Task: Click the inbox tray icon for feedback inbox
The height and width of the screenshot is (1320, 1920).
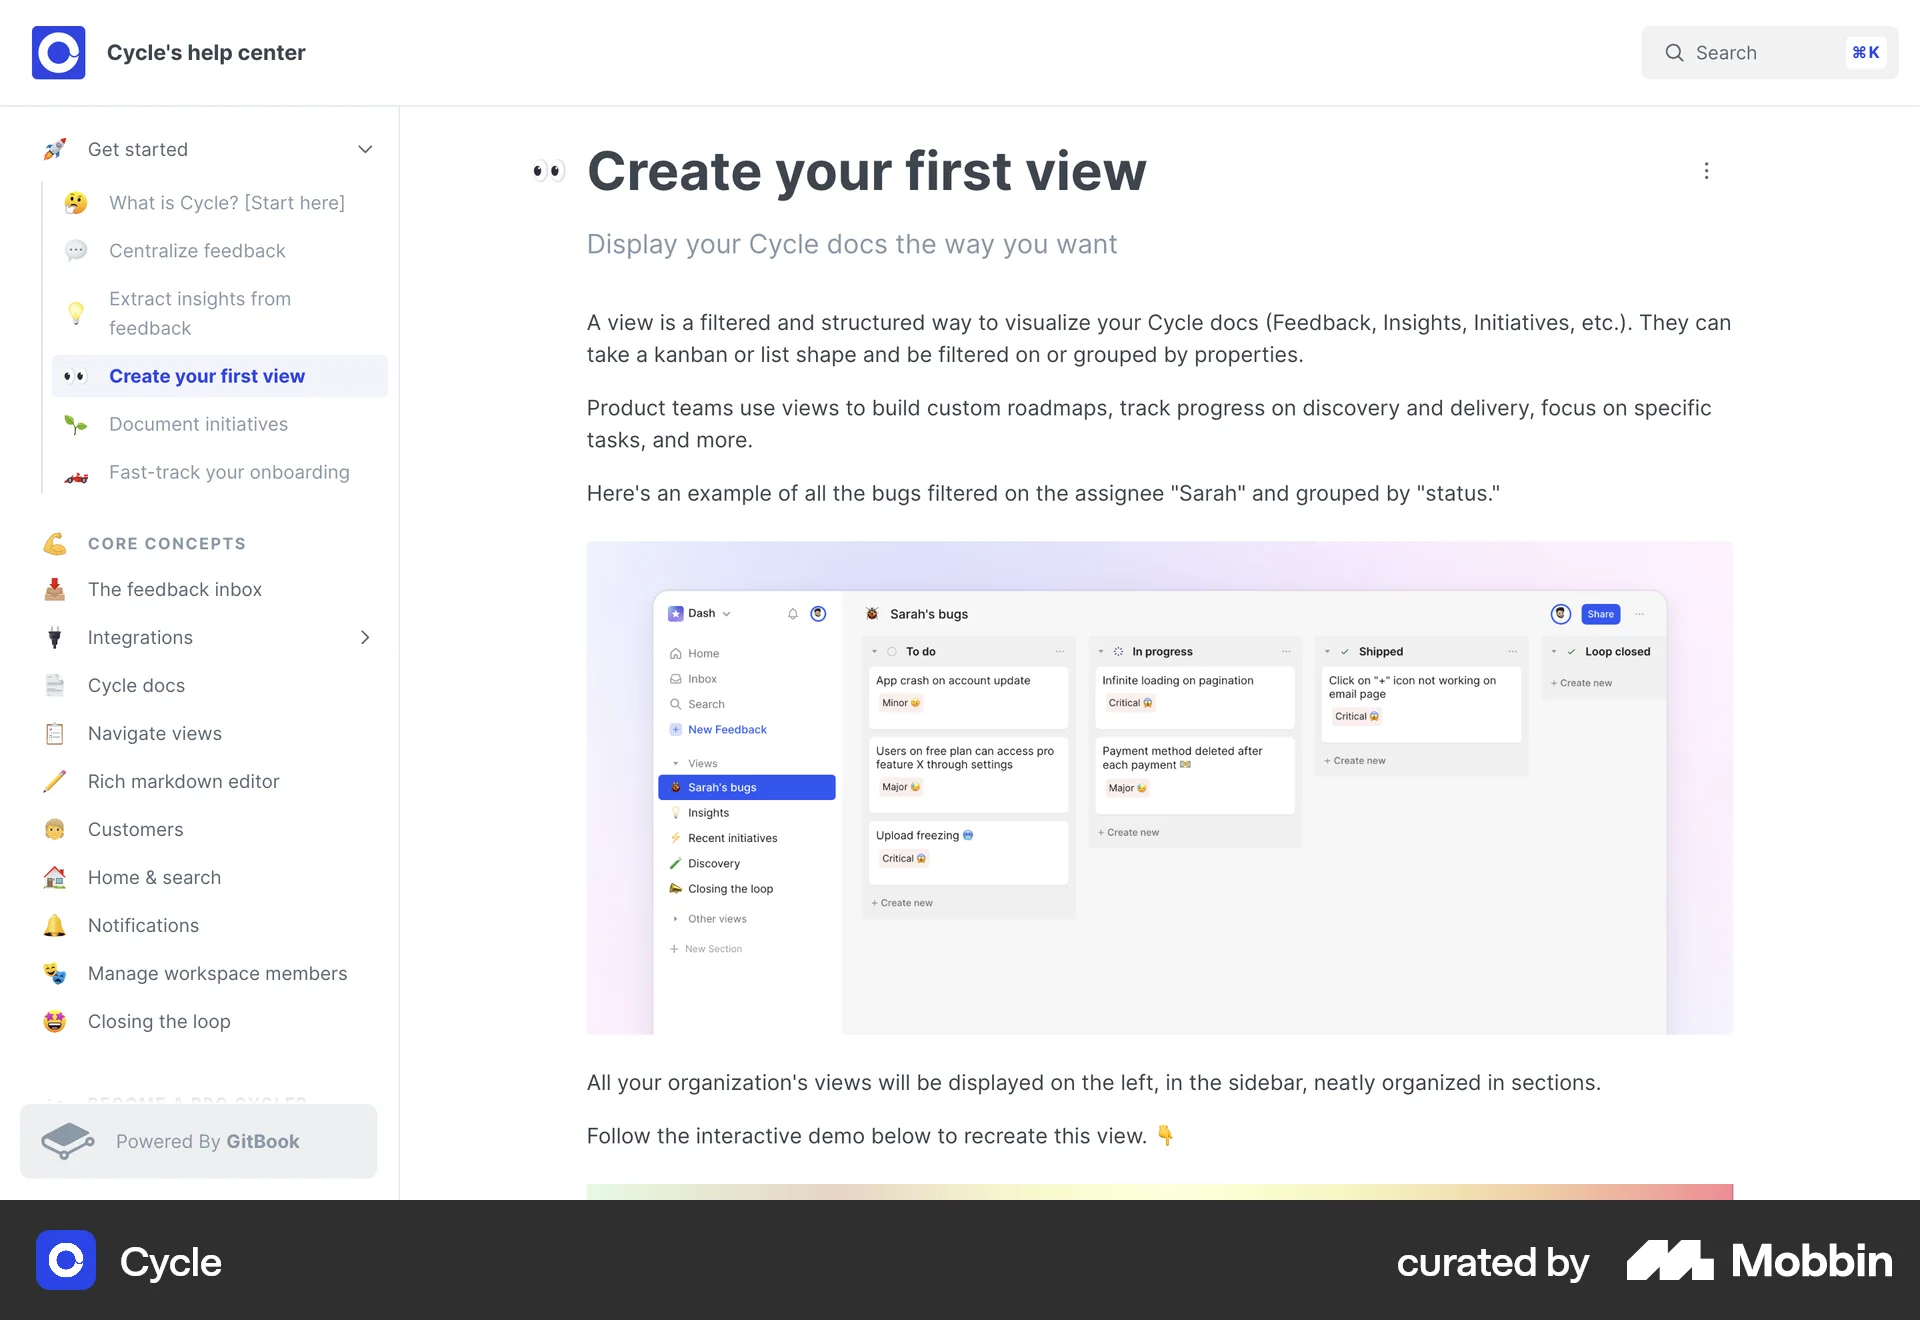Action: [x=55, y=590]
